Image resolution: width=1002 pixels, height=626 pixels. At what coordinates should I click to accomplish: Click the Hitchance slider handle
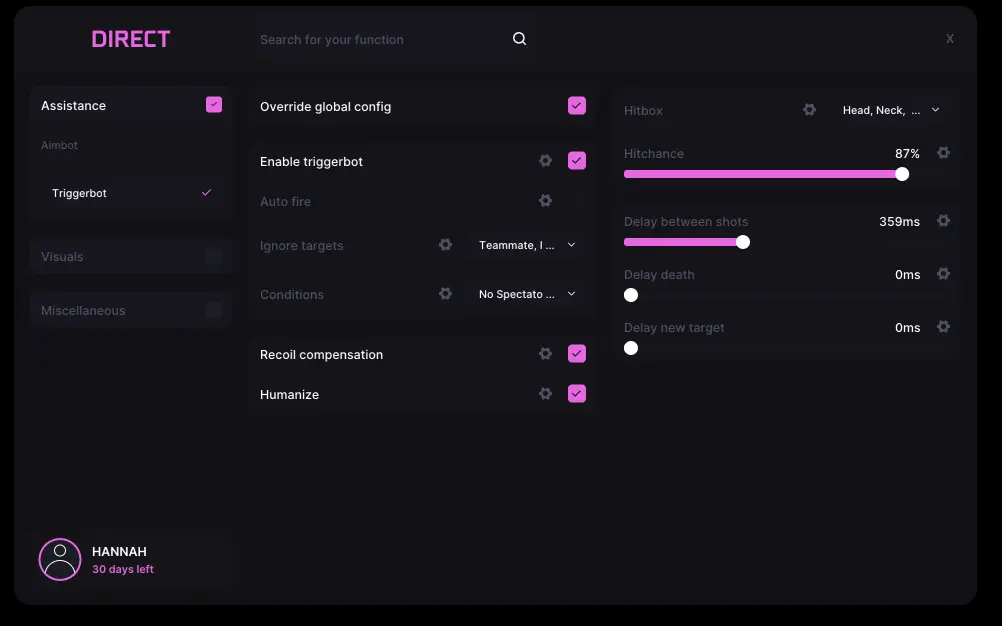(x=902, y=174)
